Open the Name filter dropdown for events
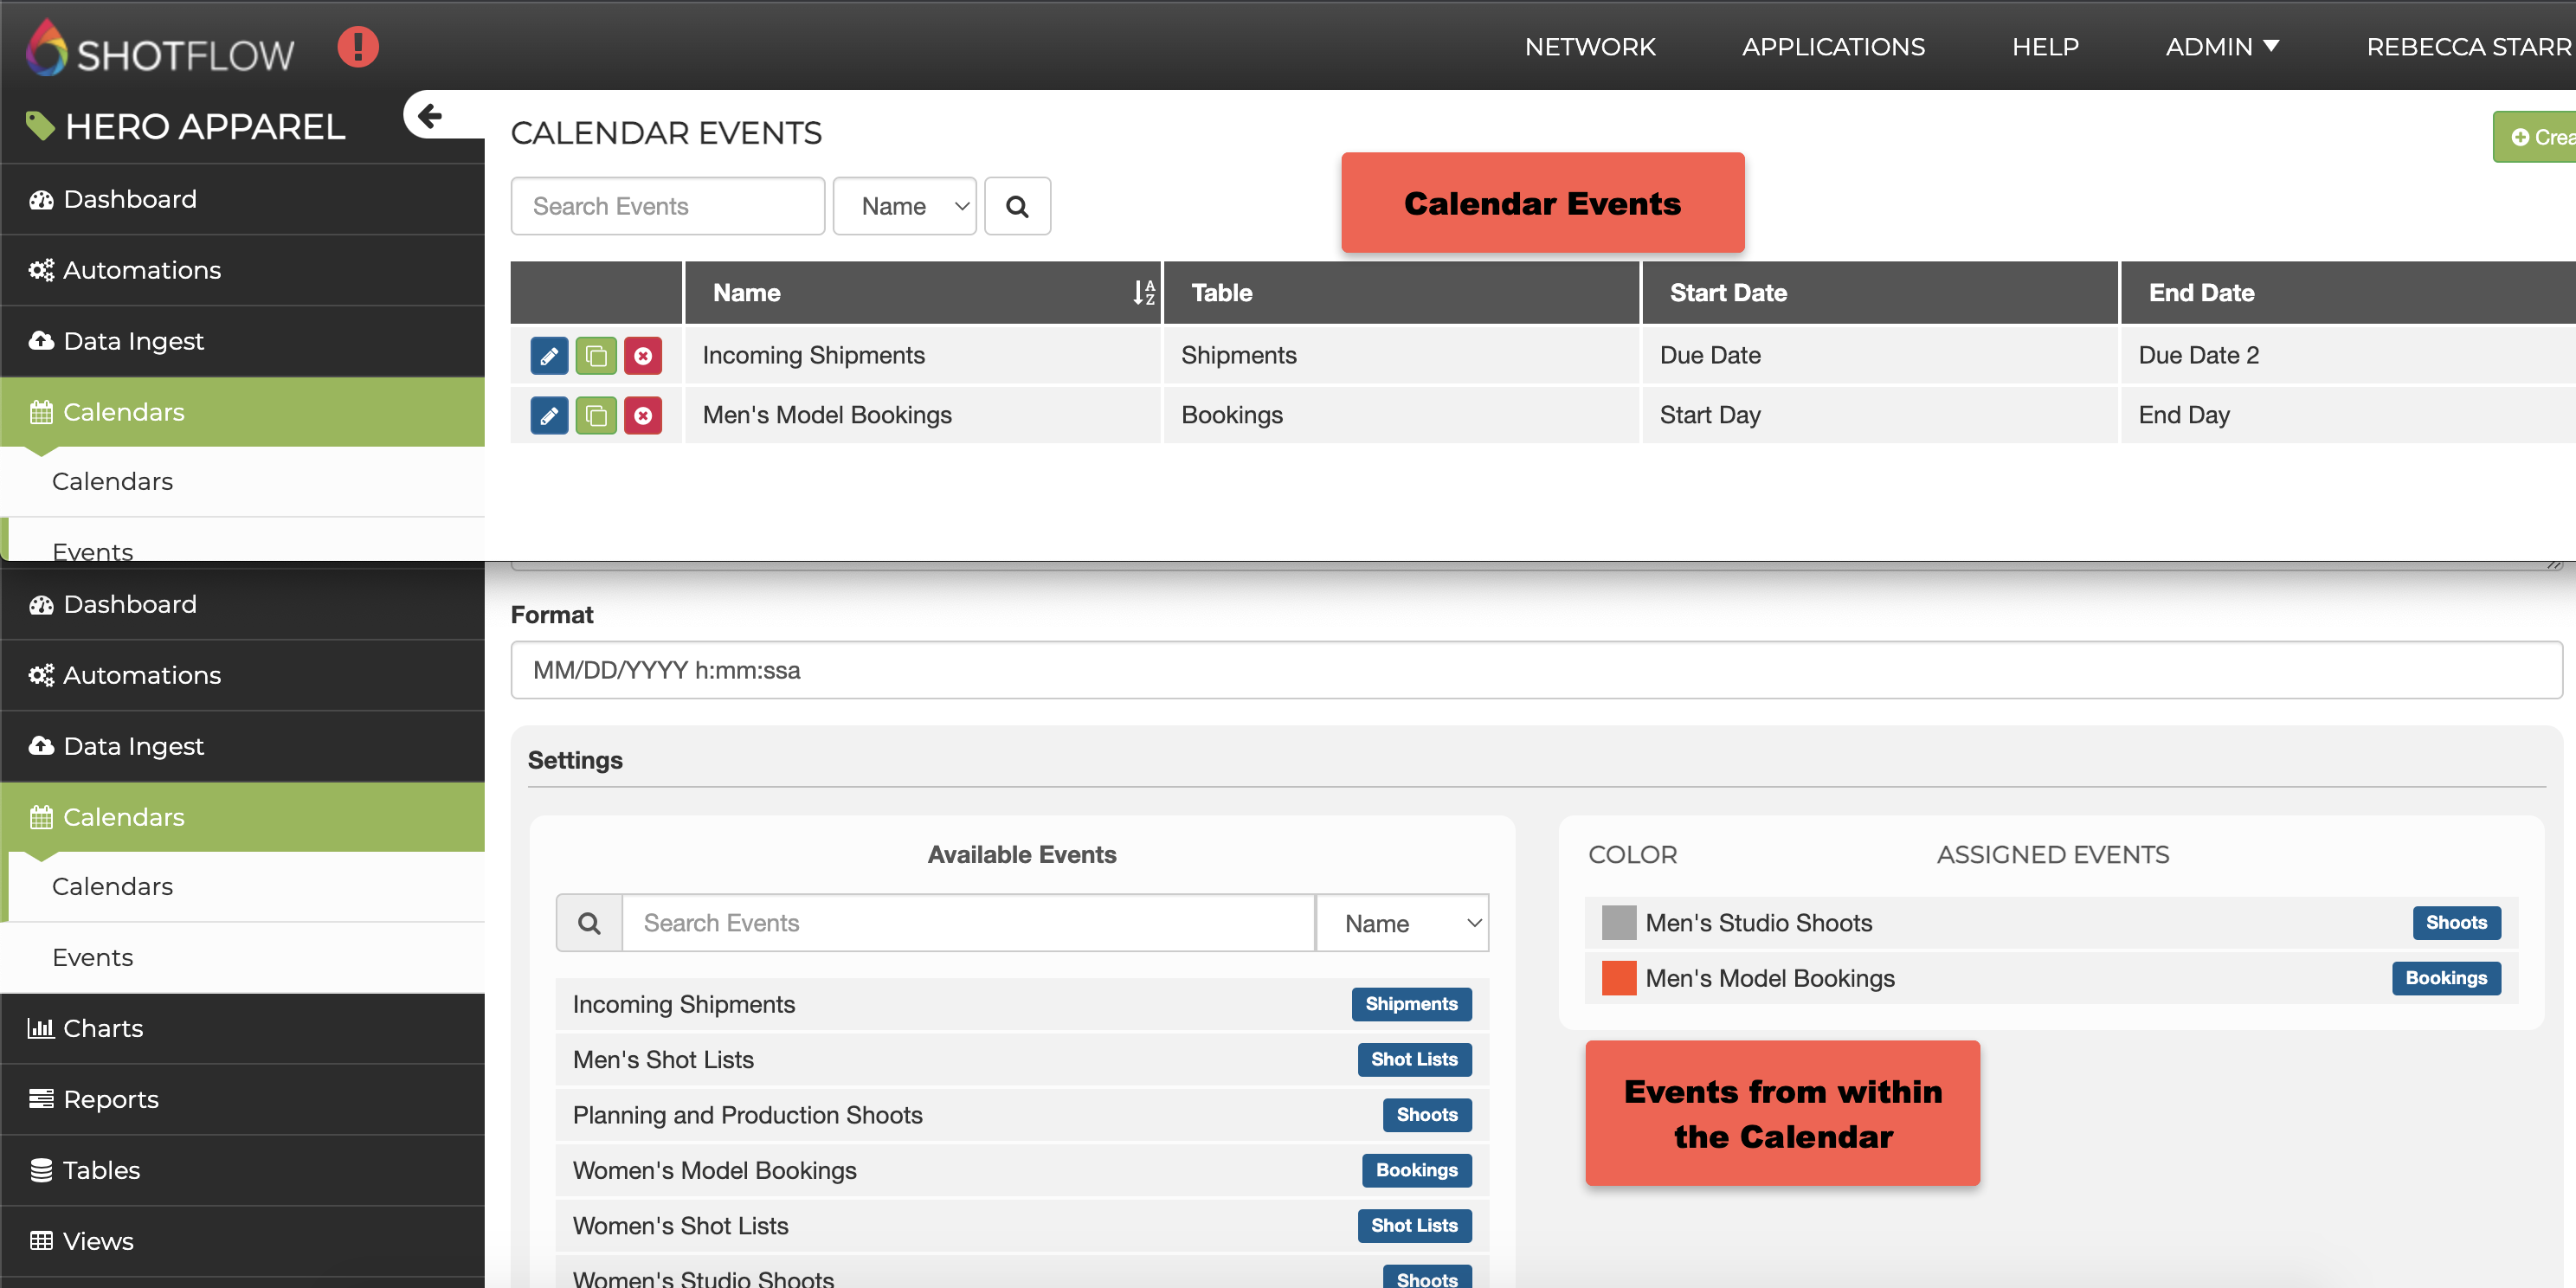Image resolution: width=2576 pixels, height=1288 pixels. point(904,206)
